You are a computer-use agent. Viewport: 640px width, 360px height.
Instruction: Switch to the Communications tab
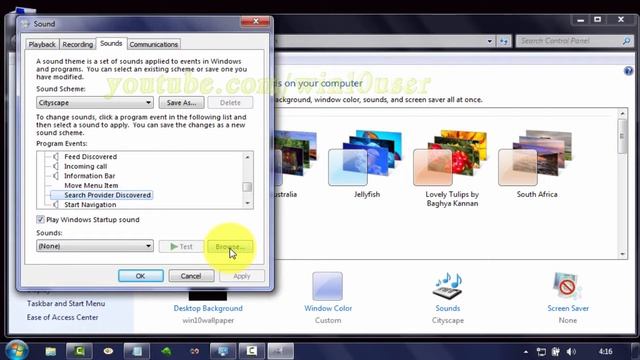[153, 44]
